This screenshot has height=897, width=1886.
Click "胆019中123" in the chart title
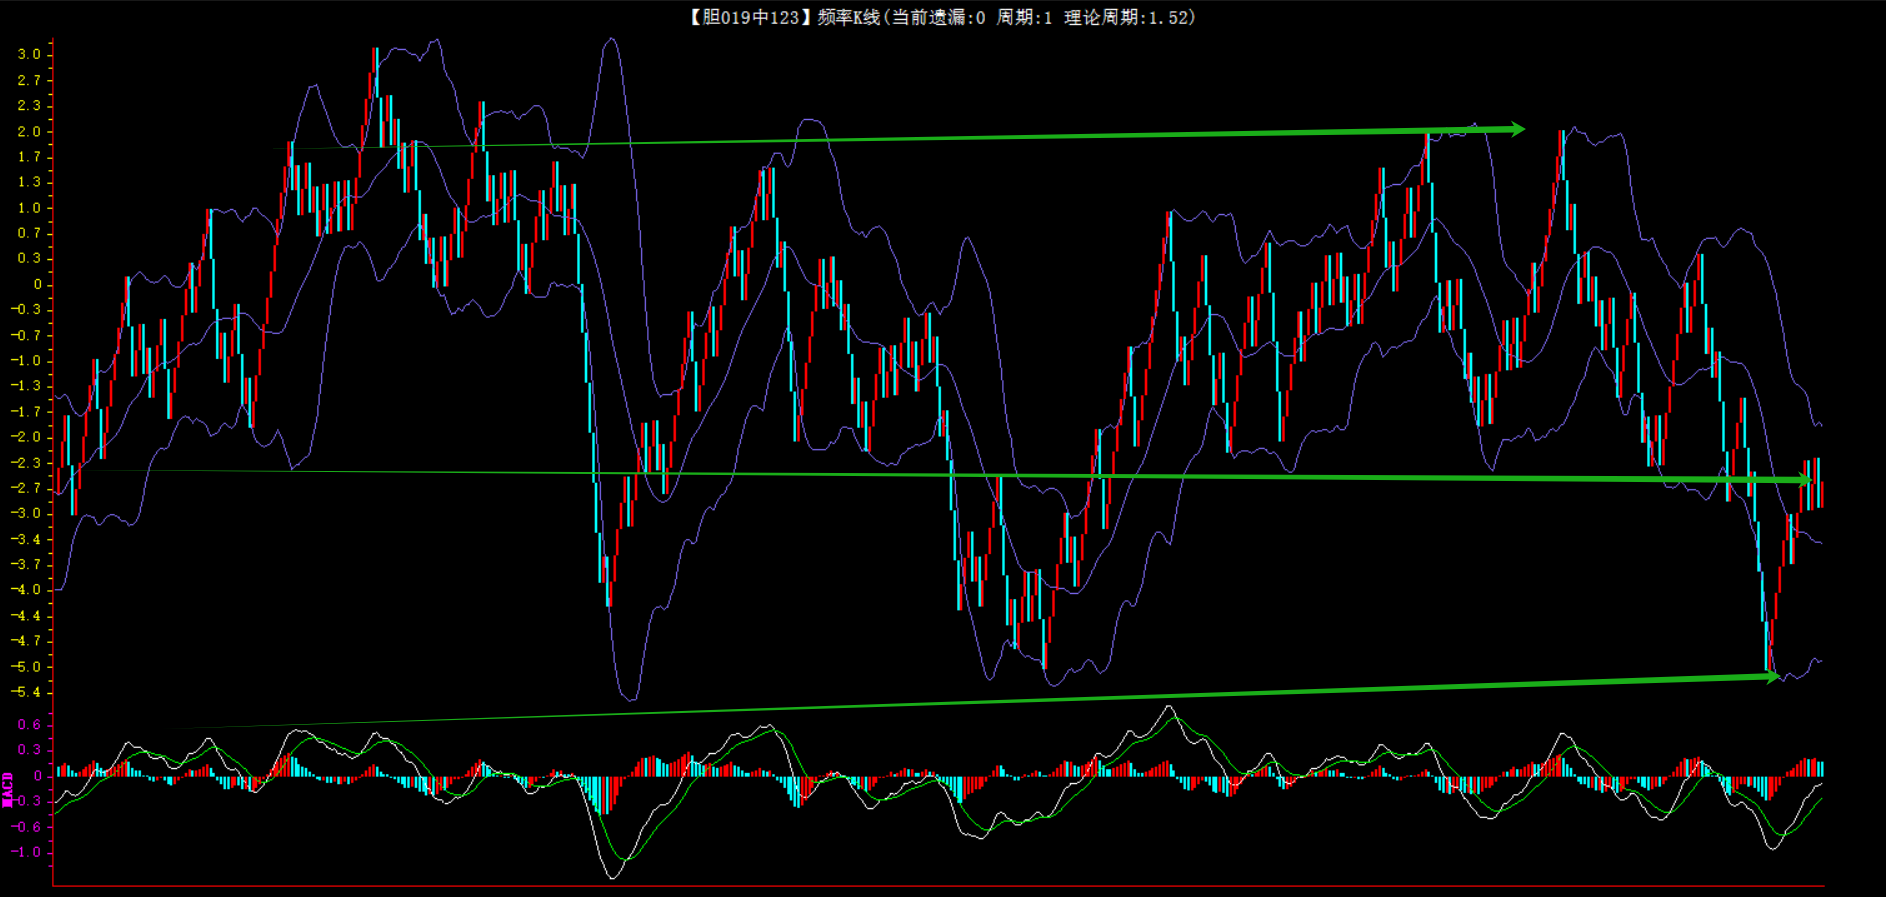coord(750,17)
